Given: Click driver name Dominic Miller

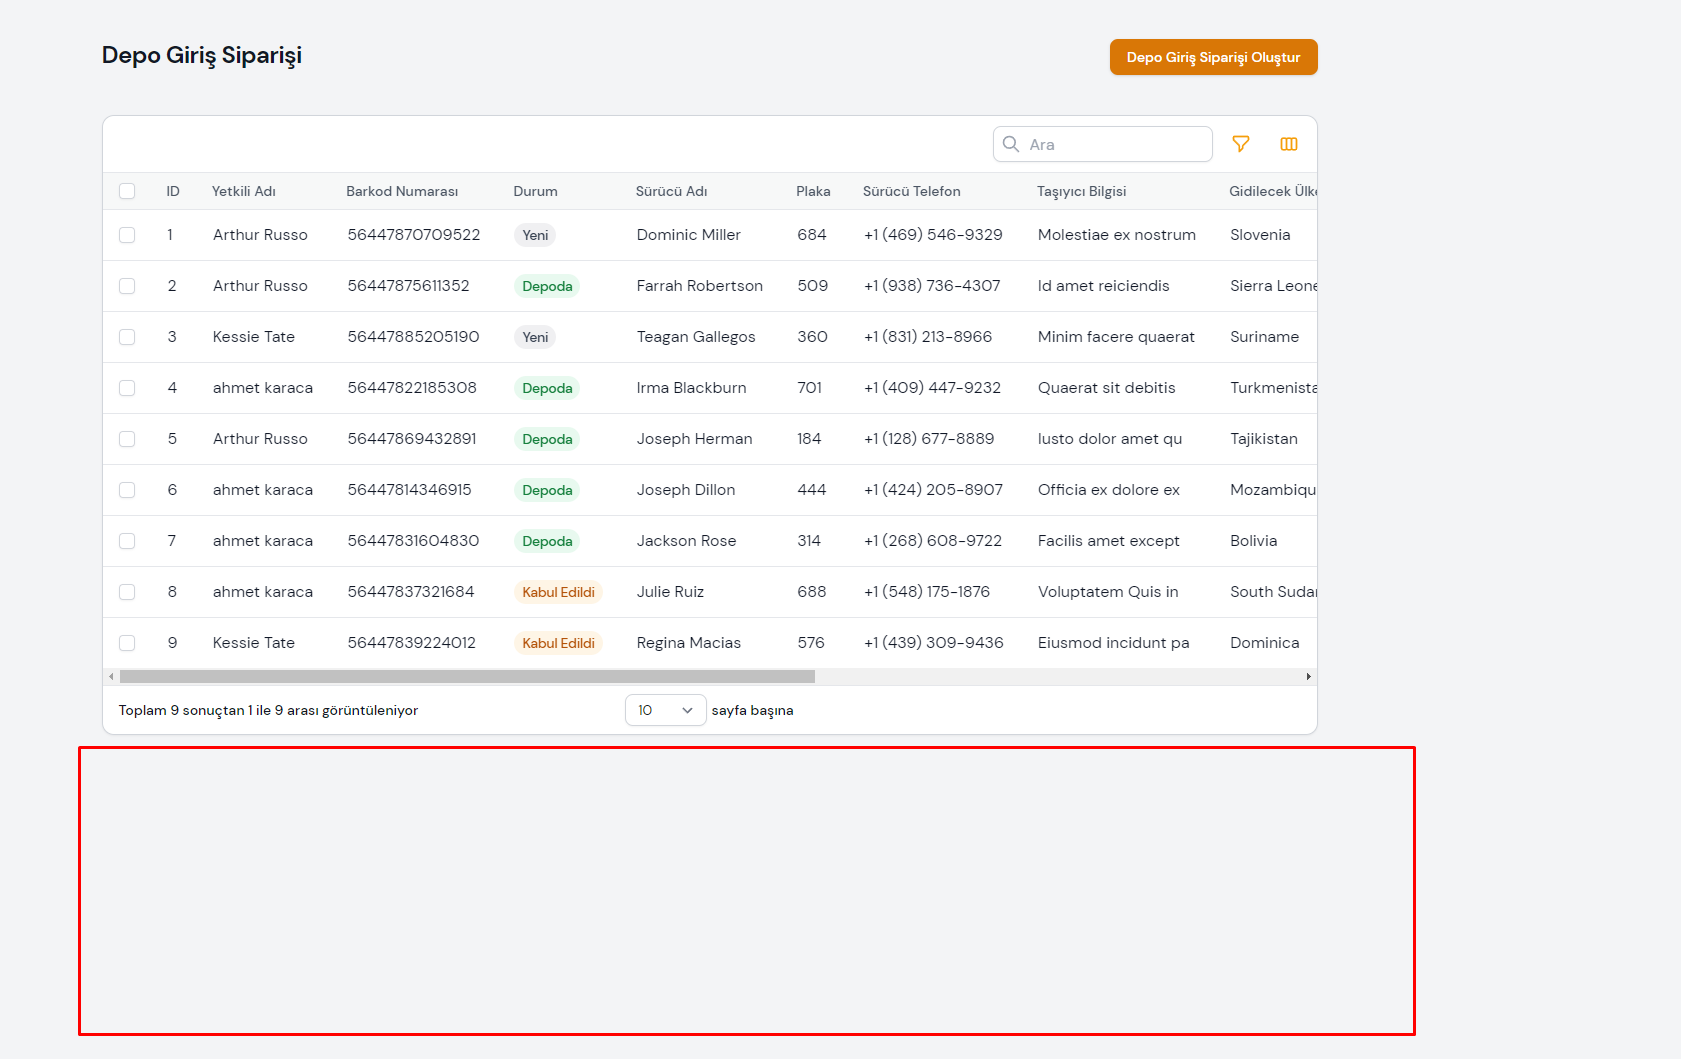Looking at the screenshot, I should click(689, 235).
